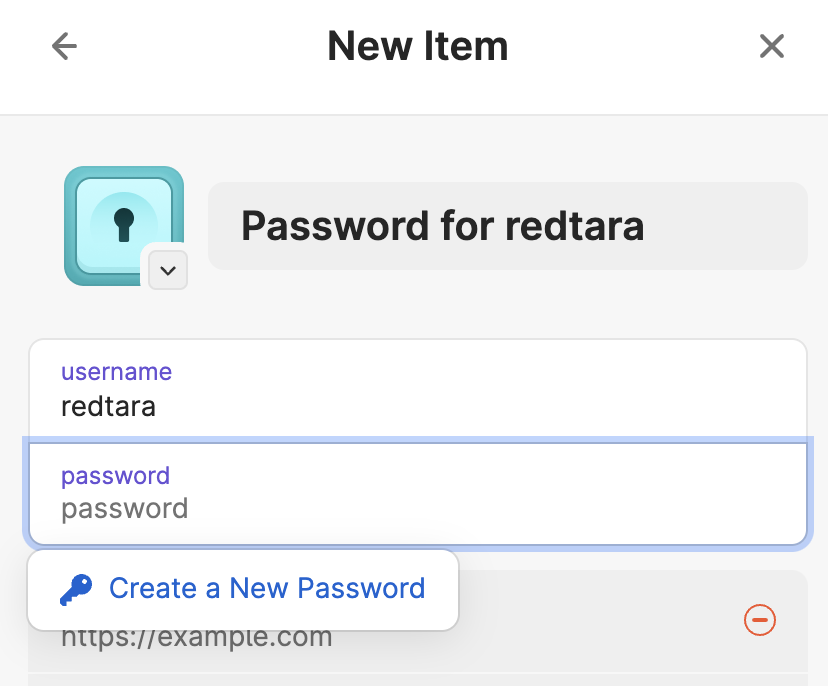Click the key icon beside Create a New Password
The width and height of the screenshot is (828, 686).
[x=76, y=590]
